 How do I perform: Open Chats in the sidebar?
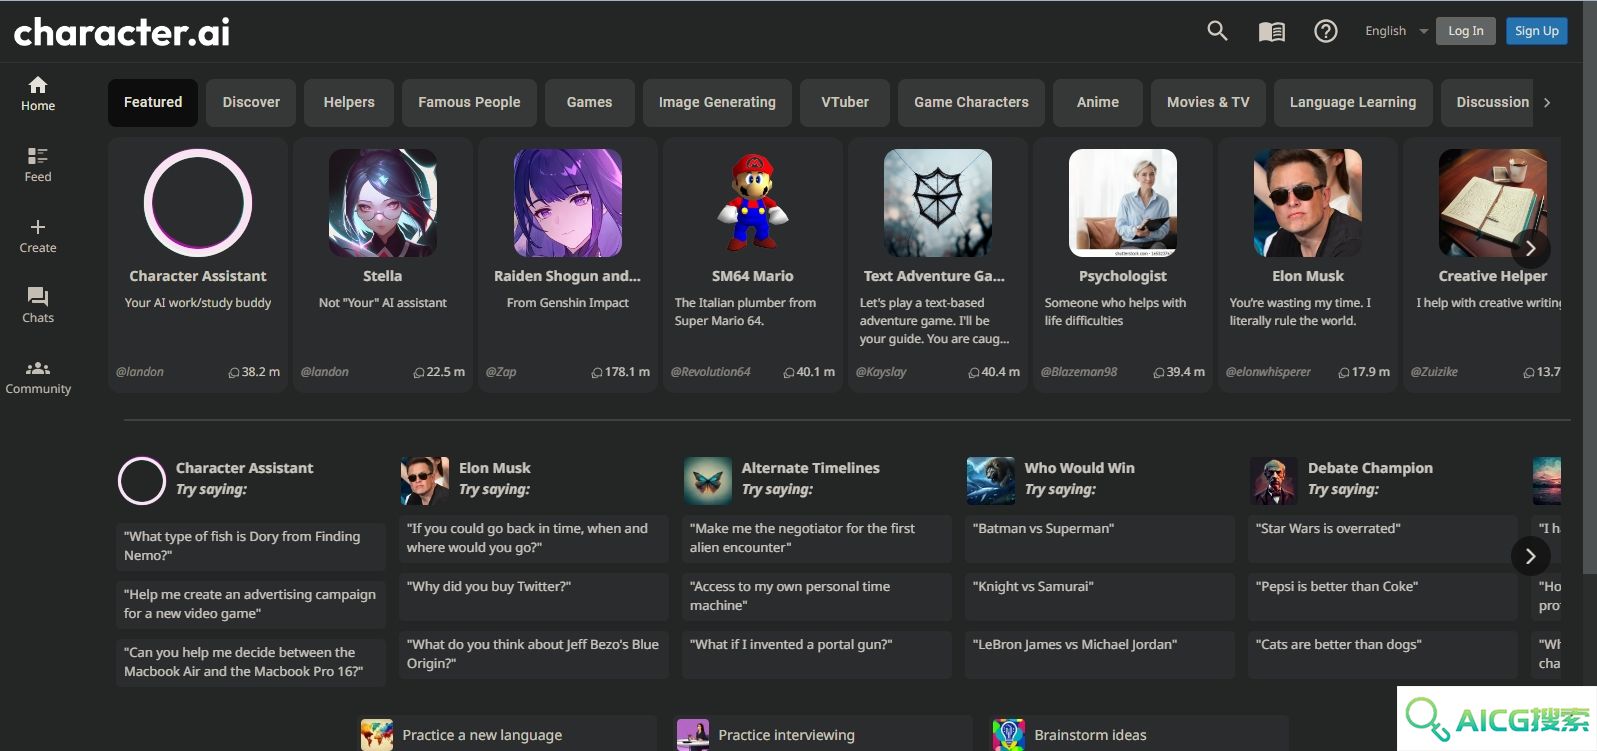click(38, 306)
